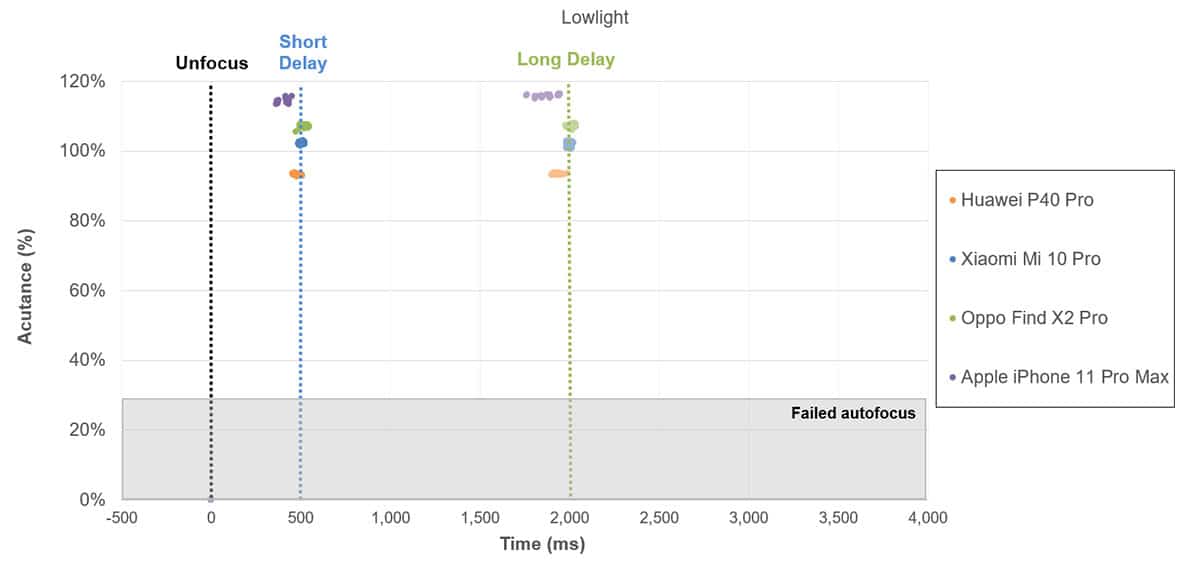Select the Oppo Find X2 Pro legend entry
The height and width of the screenshot is (561, 1200).
point(1034,318)
